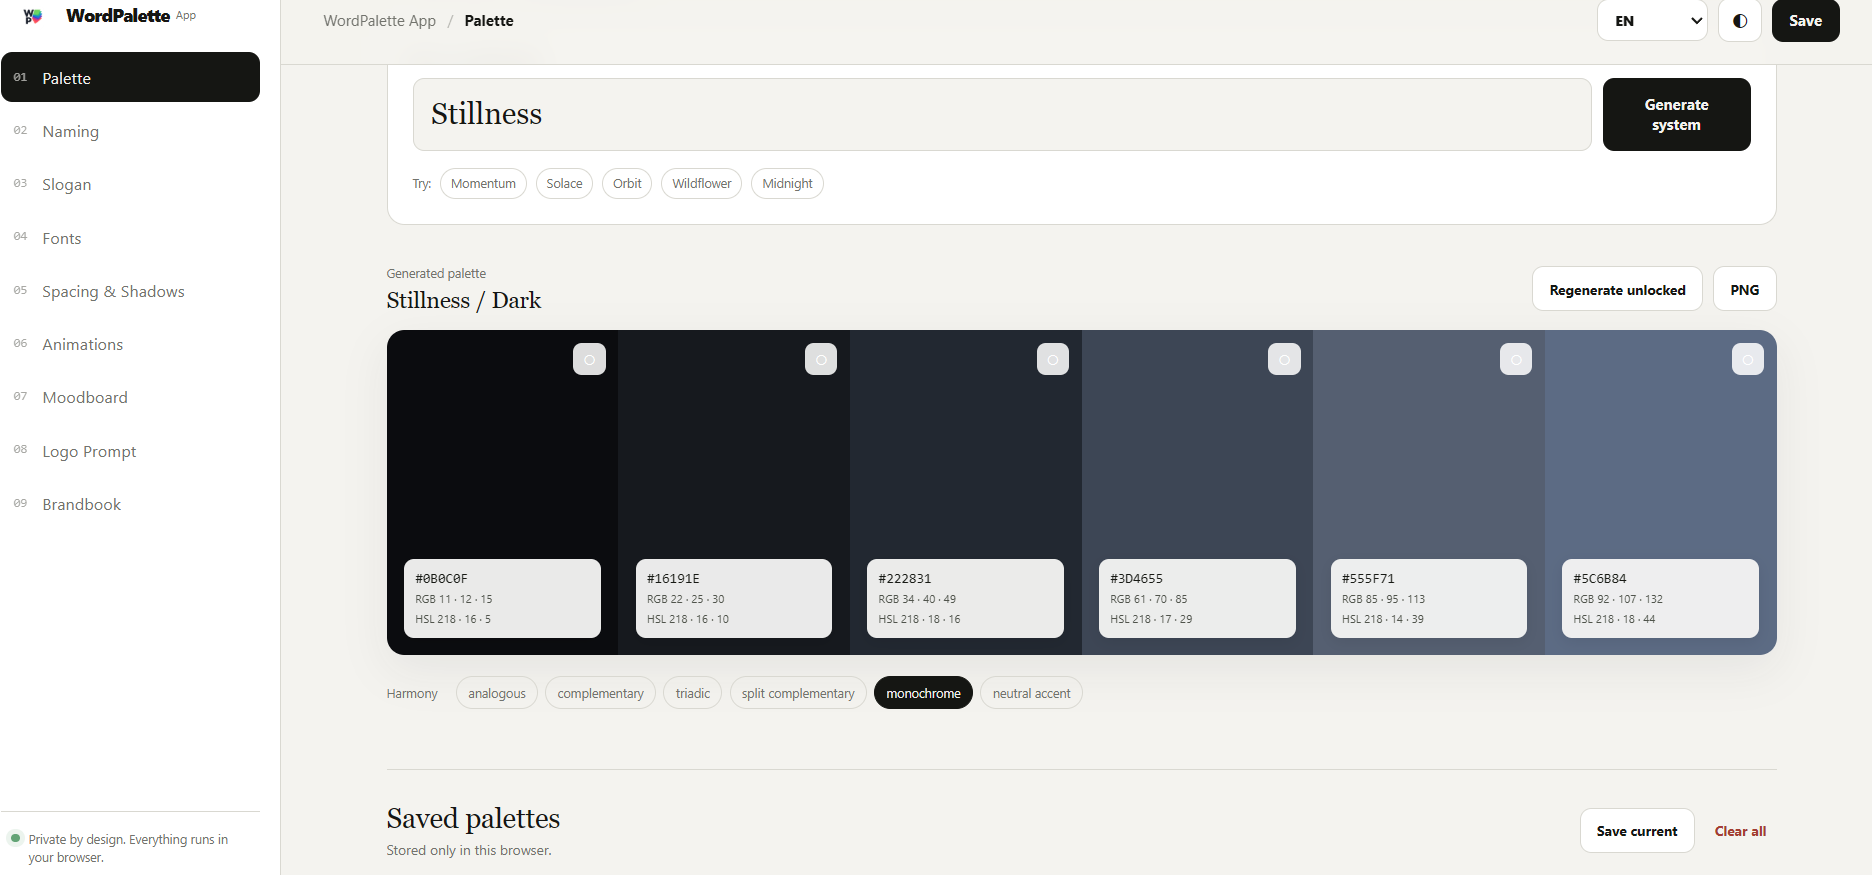Open the EN language dropdown
Viewport: 1872px width, 875px height.
[1652, 21]
